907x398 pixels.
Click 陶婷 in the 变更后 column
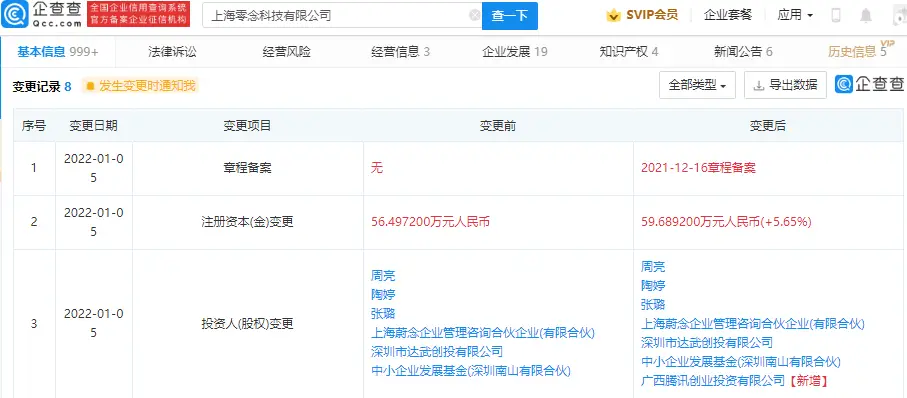pos(653,285)
